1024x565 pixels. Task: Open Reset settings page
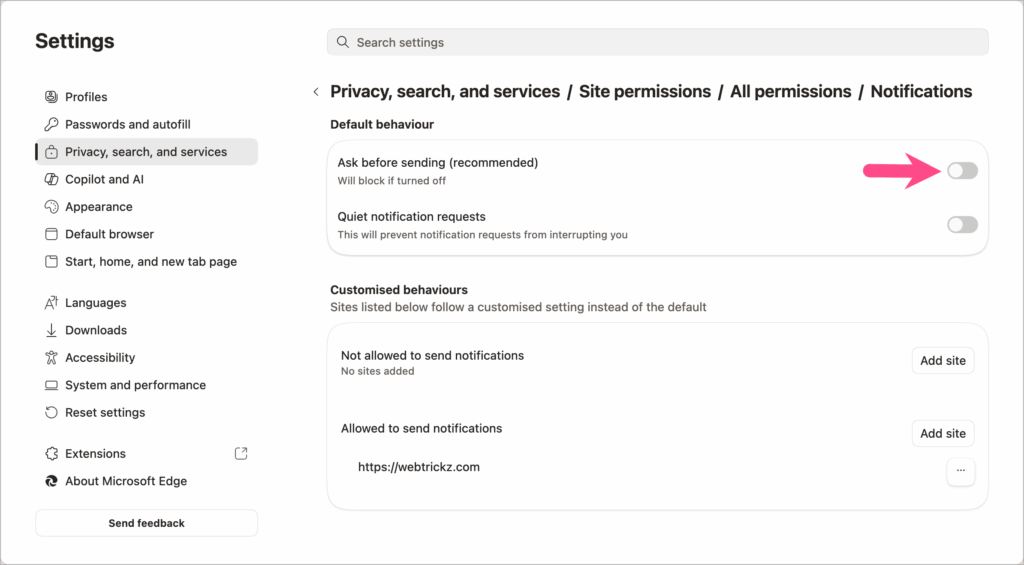147,412
